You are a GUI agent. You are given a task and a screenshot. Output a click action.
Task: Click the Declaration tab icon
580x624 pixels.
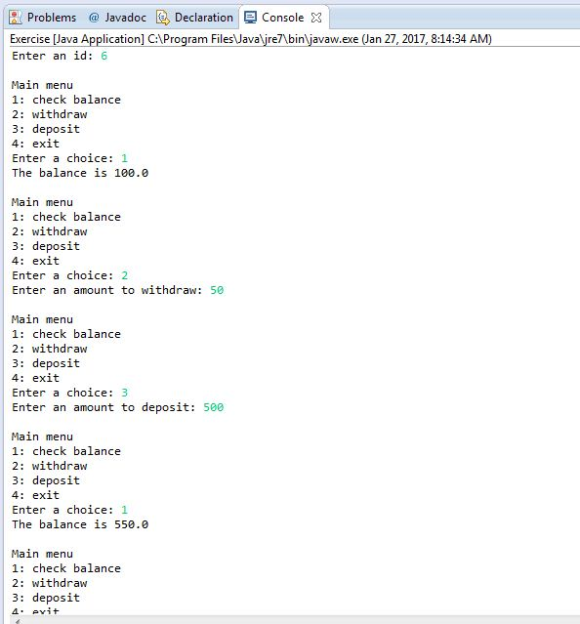point(163,18)
